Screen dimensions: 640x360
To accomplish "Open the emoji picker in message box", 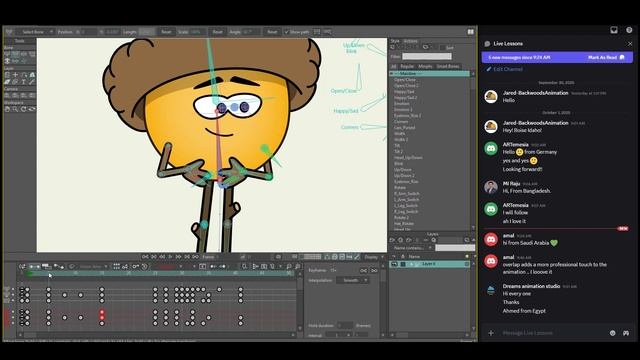I will tap(613, 333).
